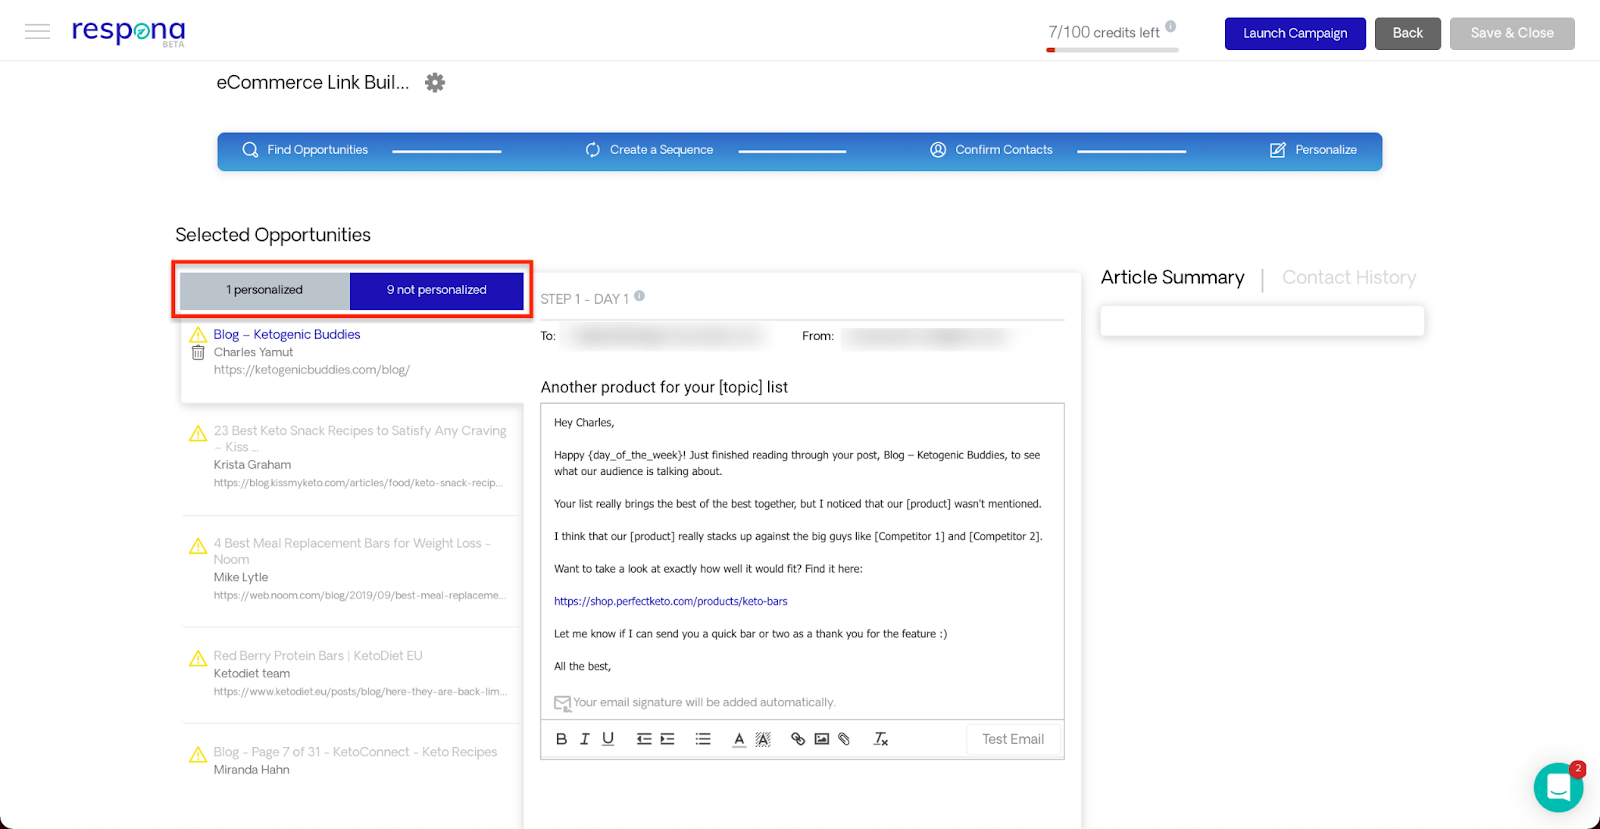This screenshot has width=1600, height=829.
Task: Click warning icon for Blog – Ketogenic Buddies
Action: tap(198, 335)
